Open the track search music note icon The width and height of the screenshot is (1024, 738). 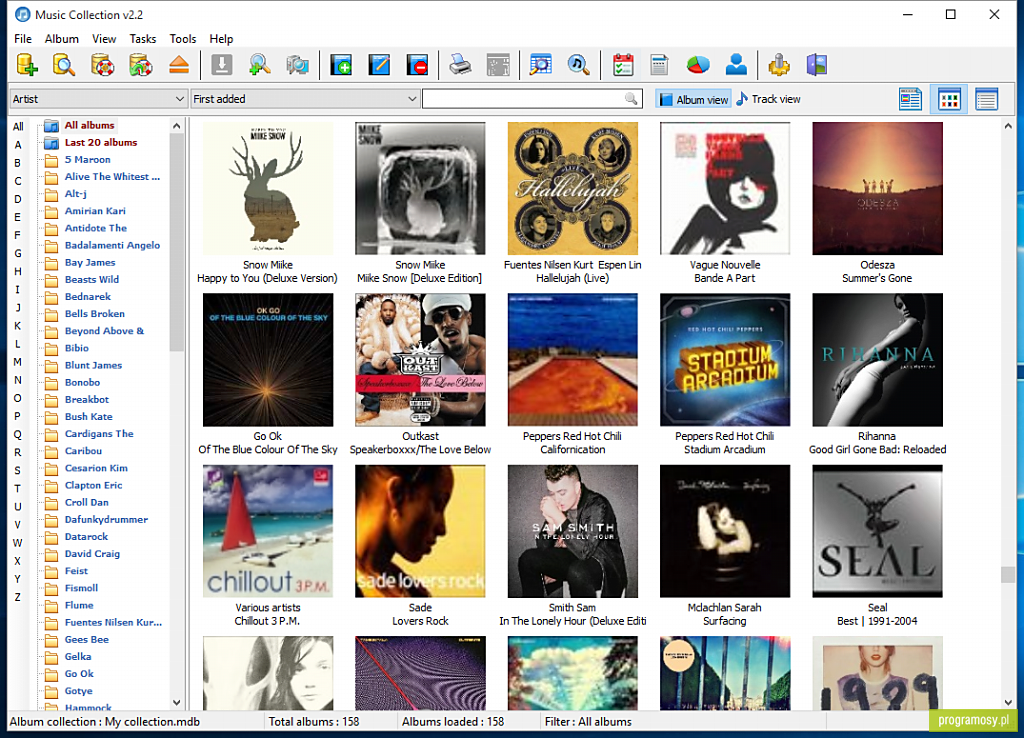[x=579, y=65]
